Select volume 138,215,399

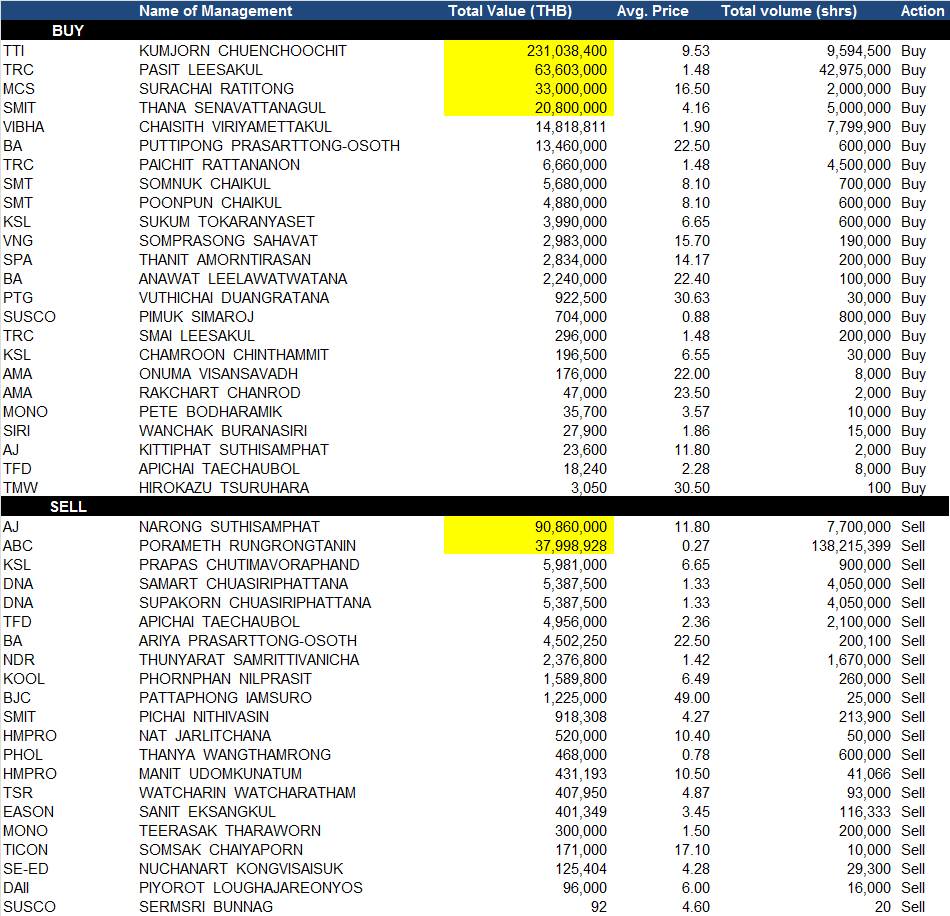851,546
